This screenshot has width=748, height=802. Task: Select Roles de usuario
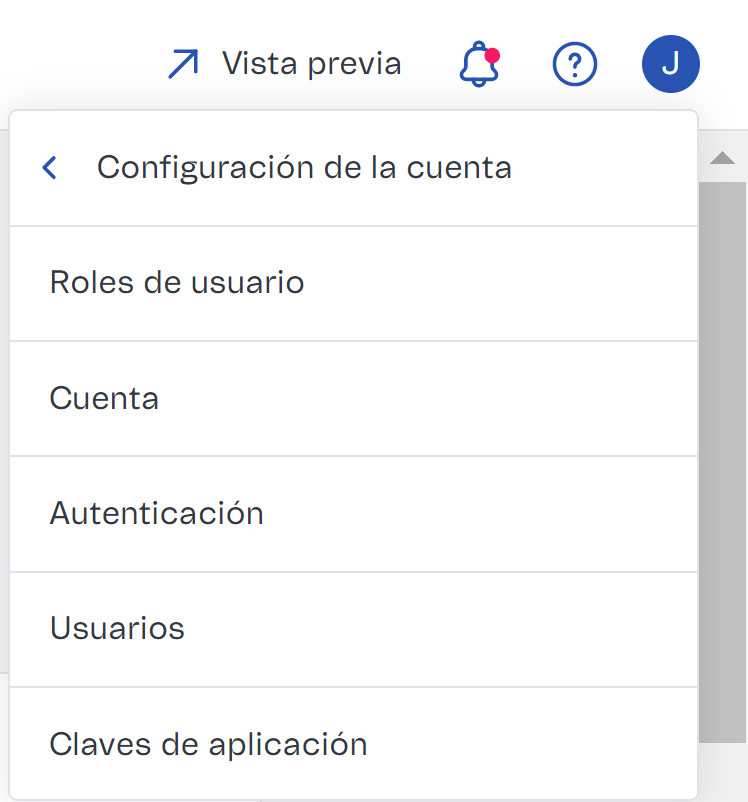pos(176,283)
